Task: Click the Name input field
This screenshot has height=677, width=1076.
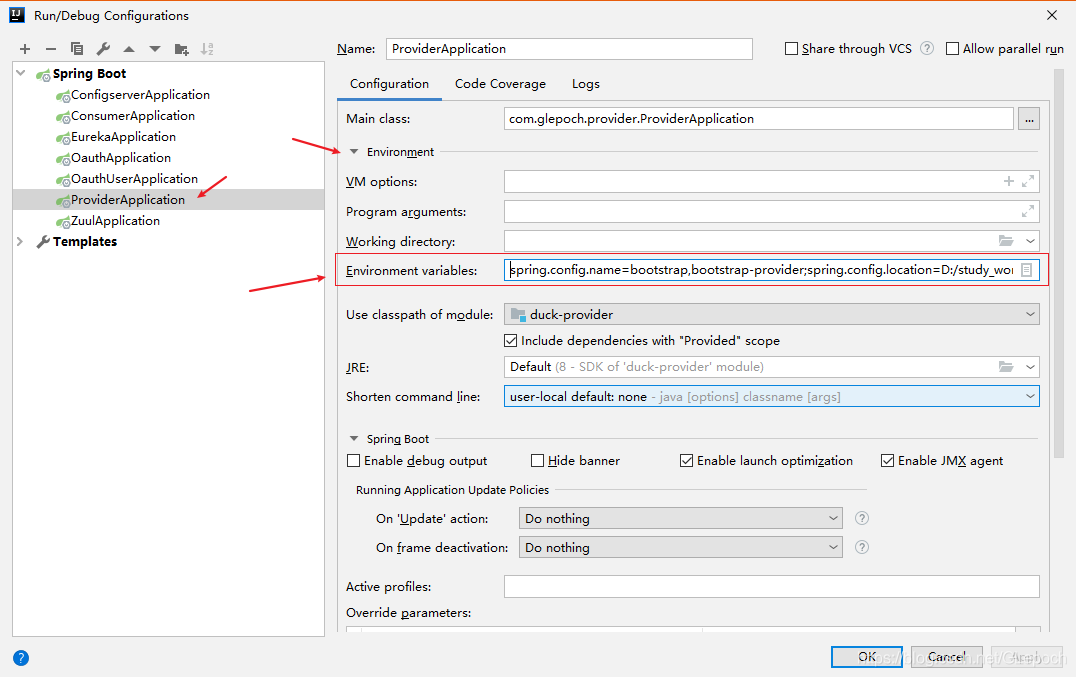Action: [x=569, y=49]
